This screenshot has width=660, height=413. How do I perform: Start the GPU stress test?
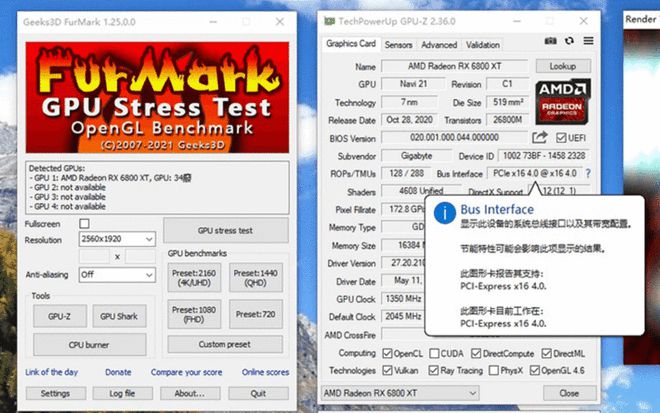click(x=226, y=231)
